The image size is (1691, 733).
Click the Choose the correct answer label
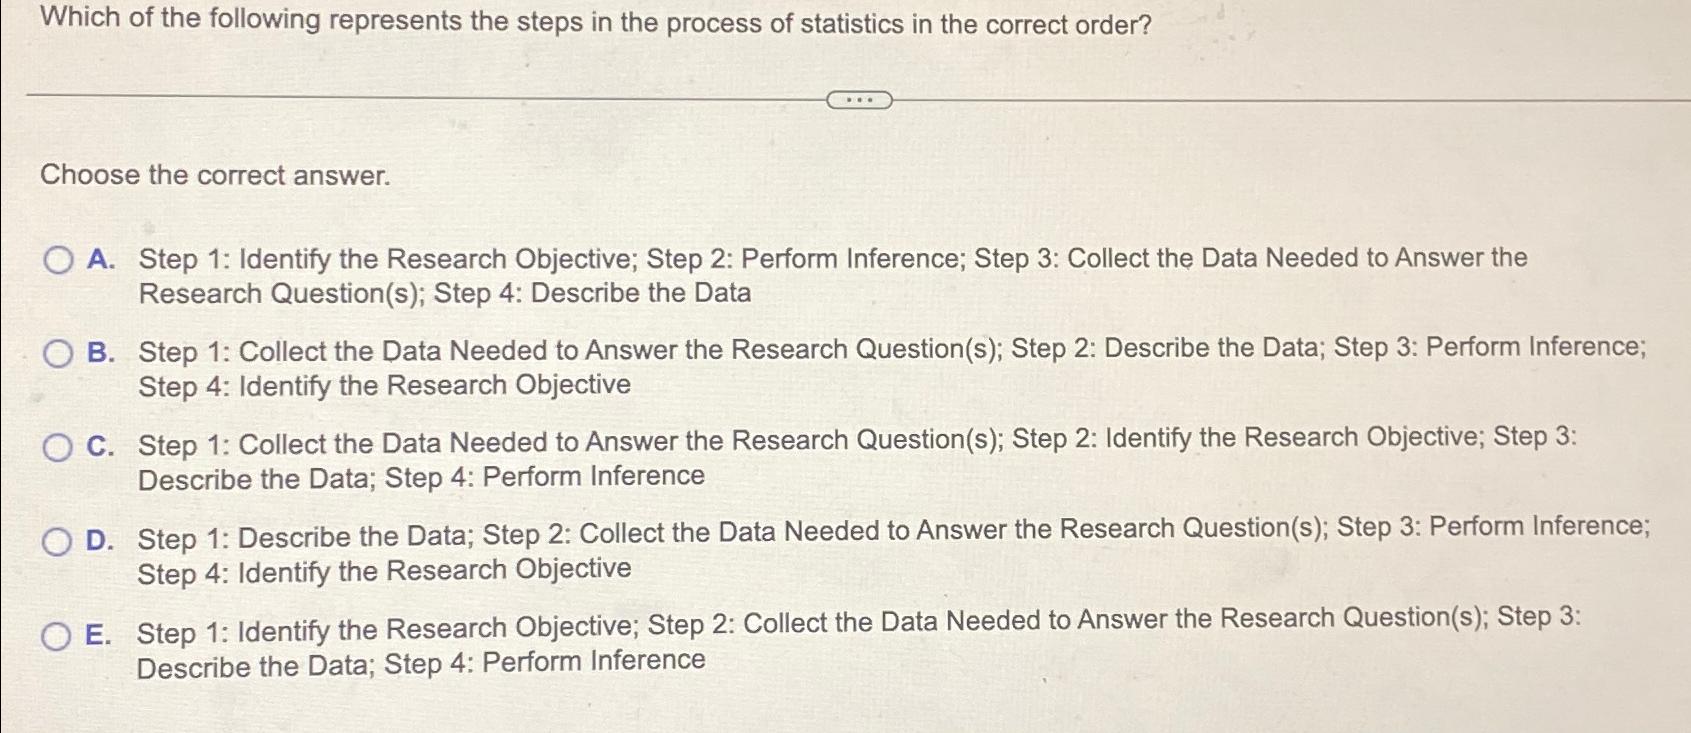(213, 177)
